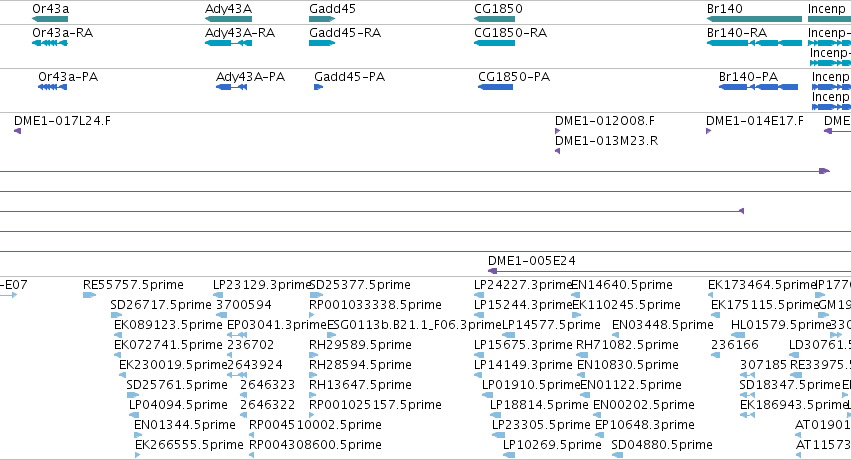This screenshot has width=851, height=460.
Task: Select the LP15675.3prime label
Action: (x=523, y=344)
